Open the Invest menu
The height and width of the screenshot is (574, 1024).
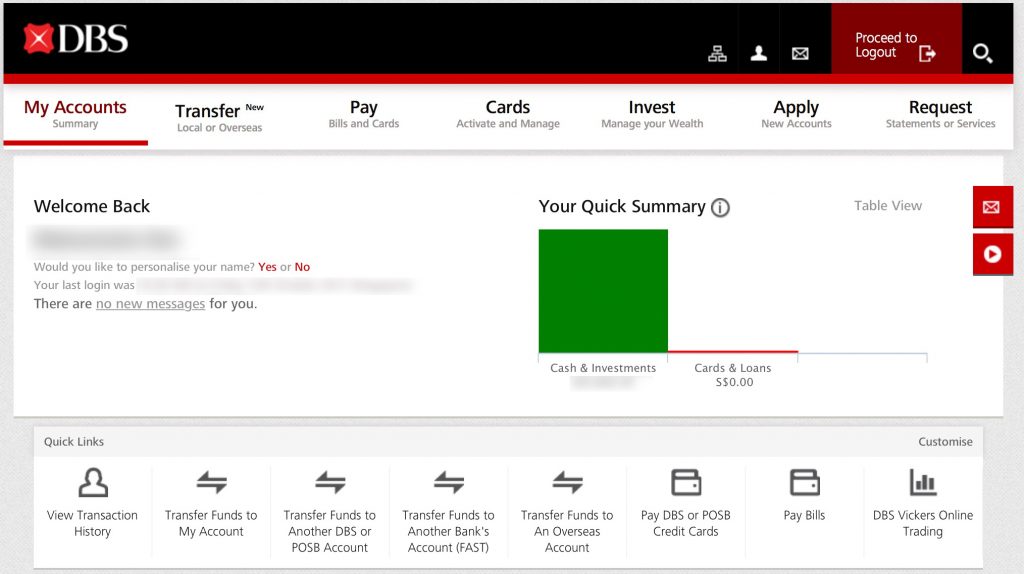coord(652,114)
